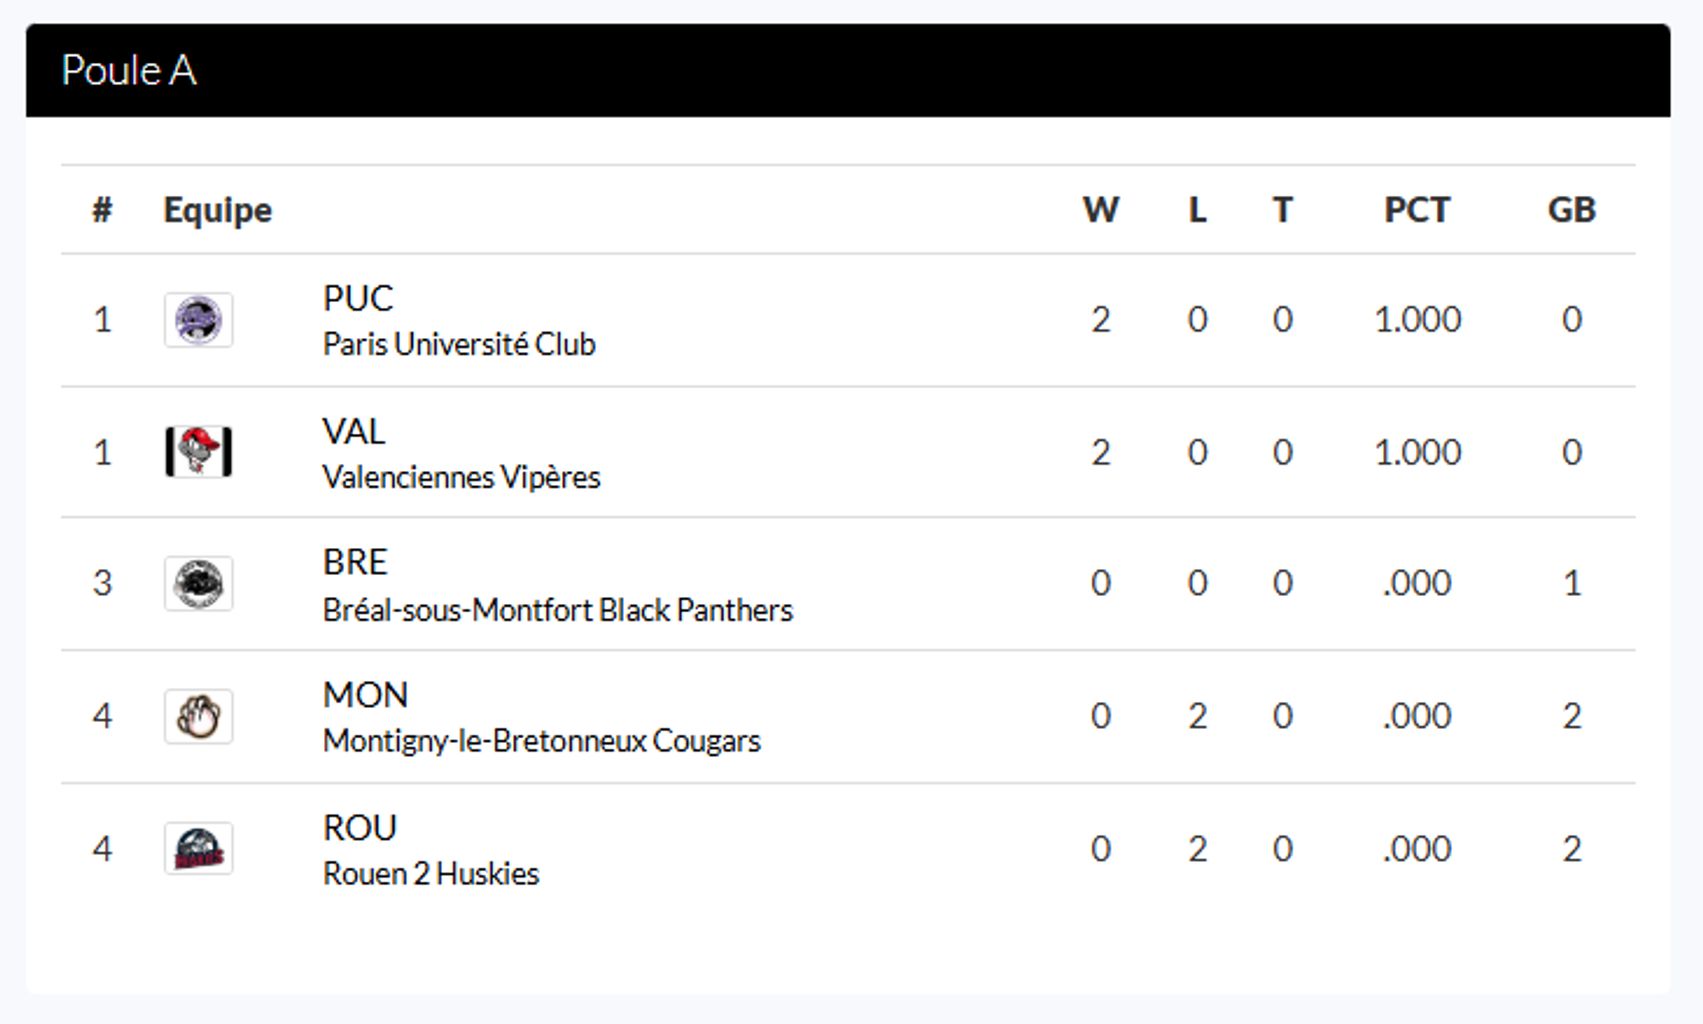This screenshot has height=1024, width=1703.
Task: Select the Montigny-le-Bretonneux Cougars name
Action: (541, 741)
